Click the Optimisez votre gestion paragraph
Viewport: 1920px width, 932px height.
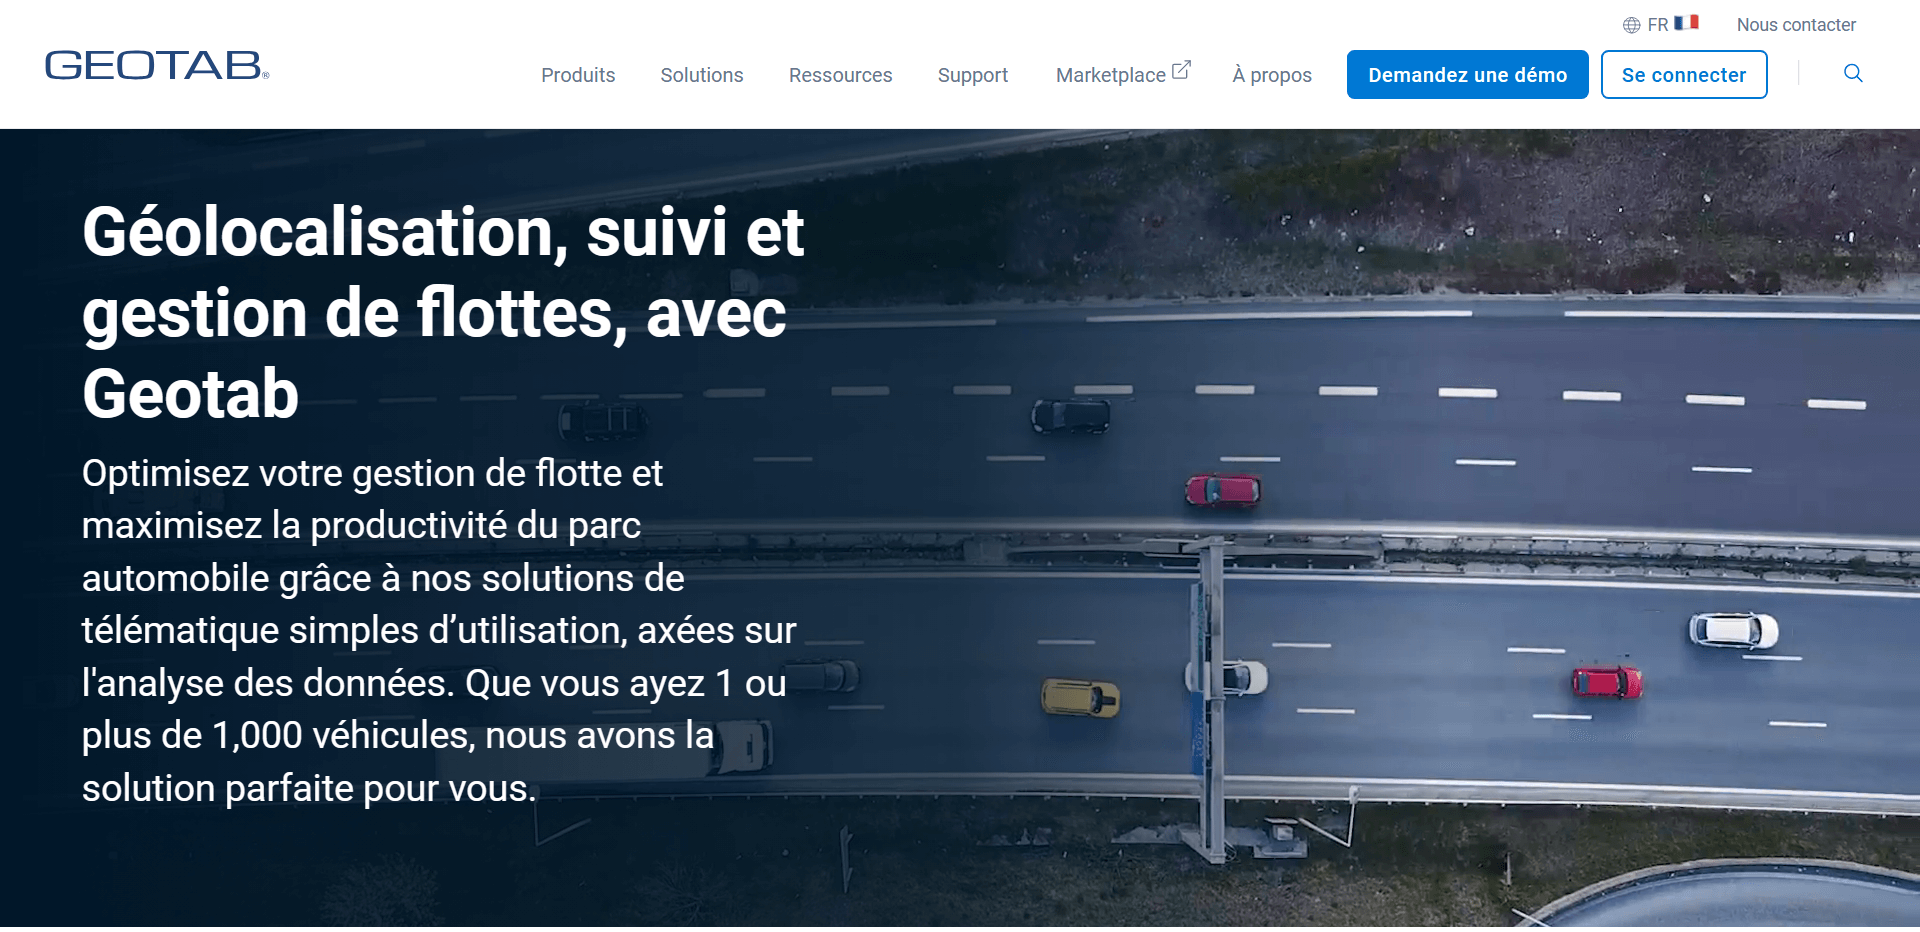(x=440, y=631)
